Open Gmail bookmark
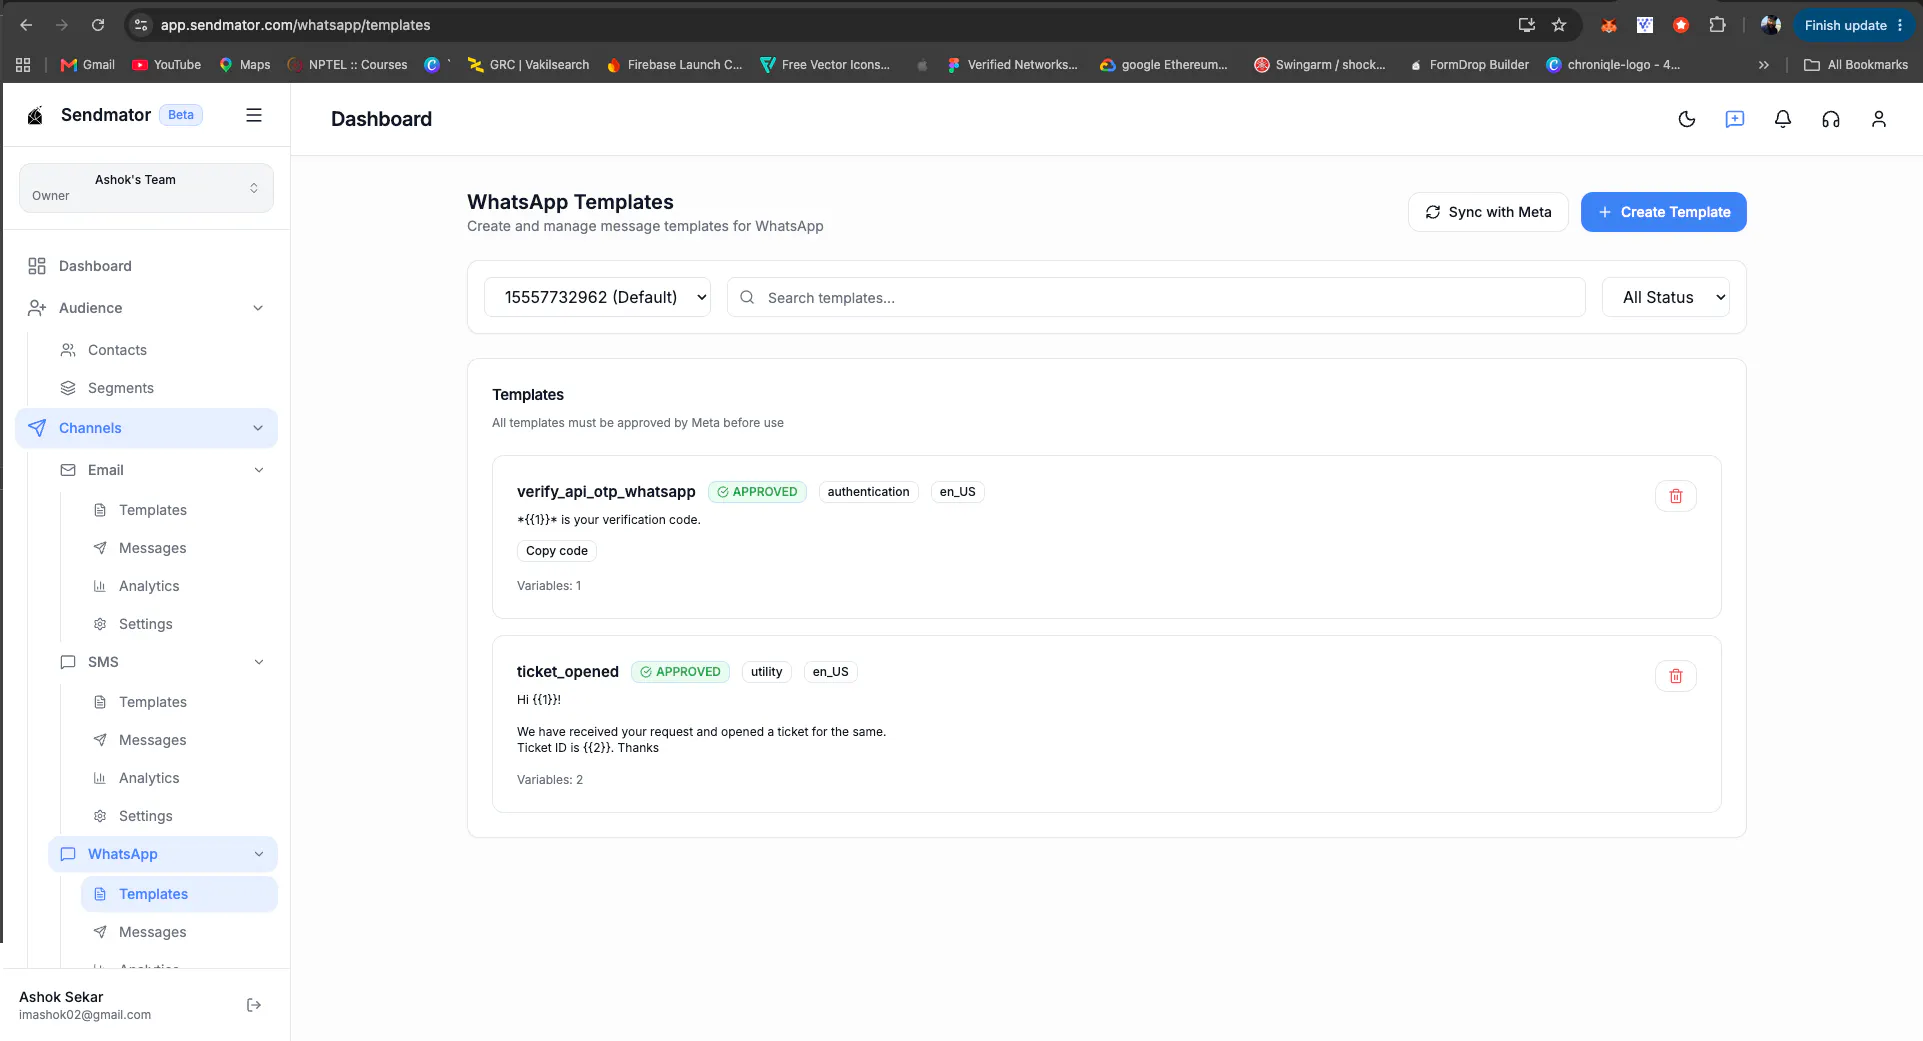This screenshot has height=1041, width=1923. click(x=88, y=65)
